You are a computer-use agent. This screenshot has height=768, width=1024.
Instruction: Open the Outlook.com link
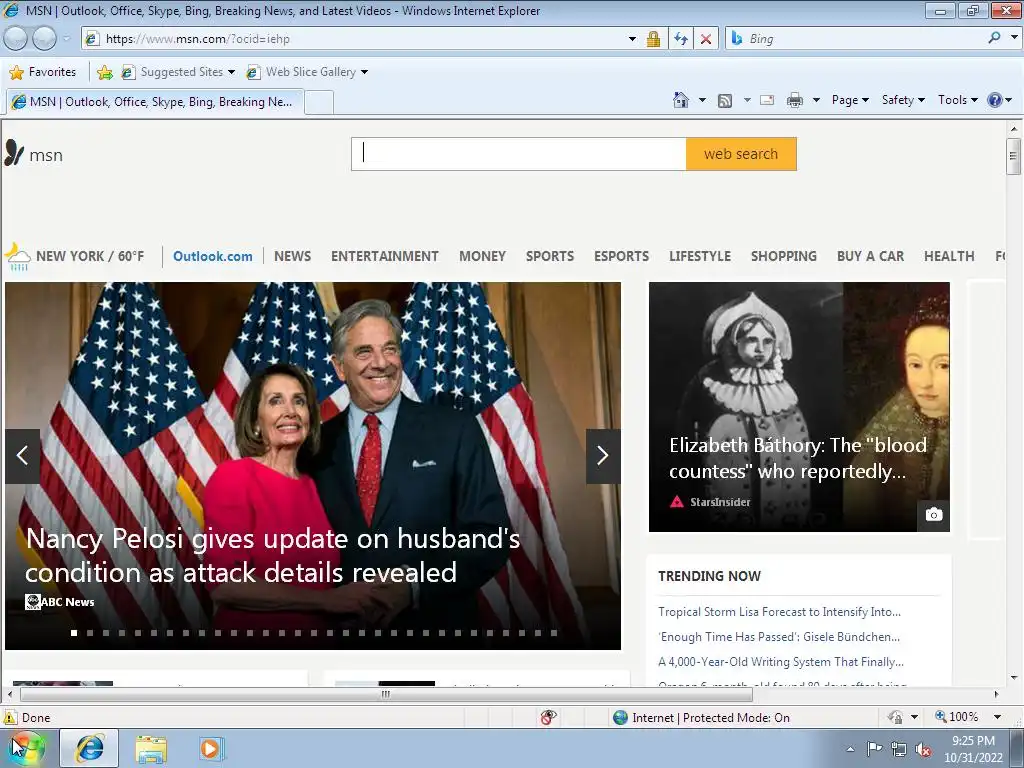tap(212, 257)
